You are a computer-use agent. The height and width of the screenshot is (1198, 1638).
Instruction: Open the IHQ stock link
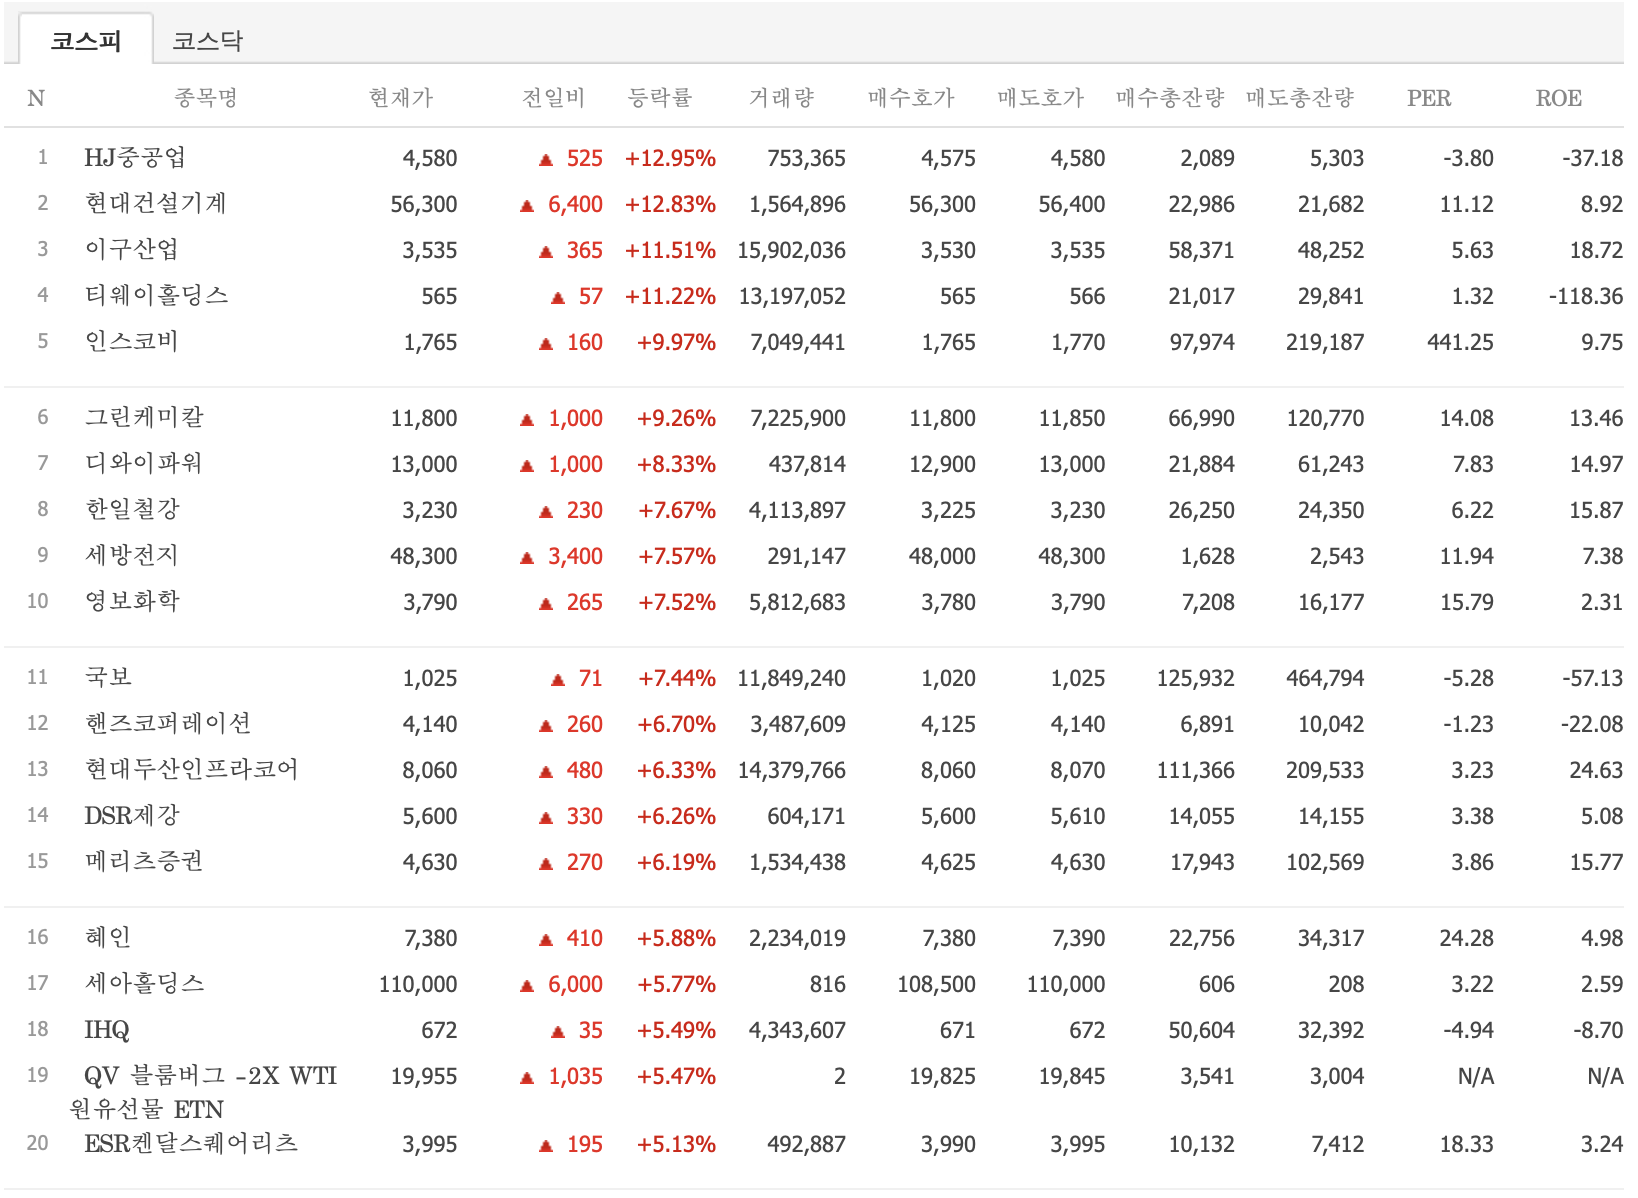[107, 1029]
